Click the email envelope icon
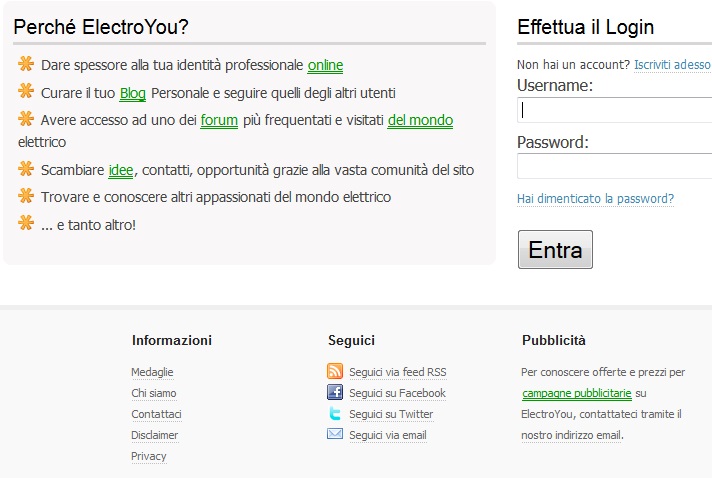This screenshot has height=478, width=712. [x=335, y=435]
